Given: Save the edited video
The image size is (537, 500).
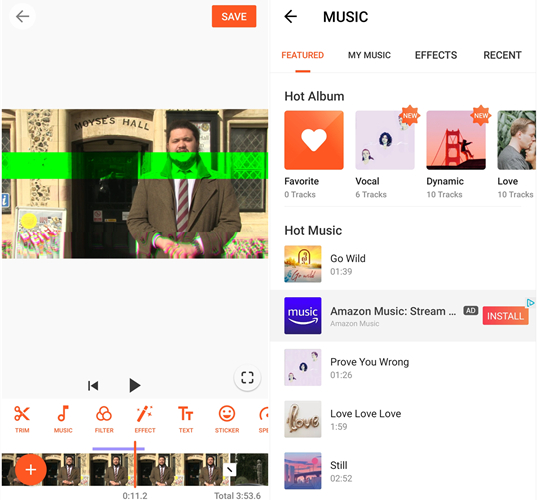Looking at the screenshot, I should (x=234, y=16).
